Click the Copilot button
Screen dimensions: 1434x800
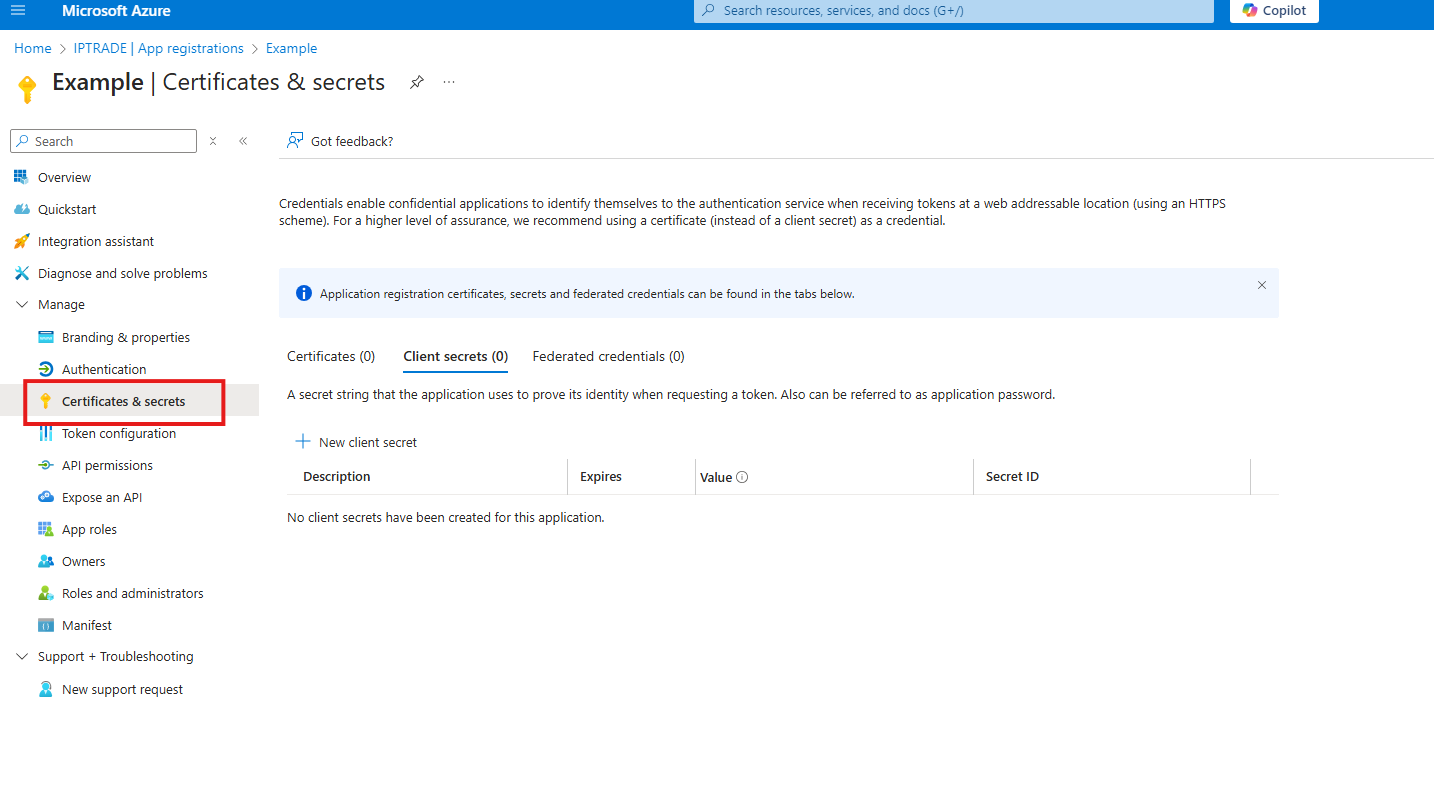tap(1274, 10)
